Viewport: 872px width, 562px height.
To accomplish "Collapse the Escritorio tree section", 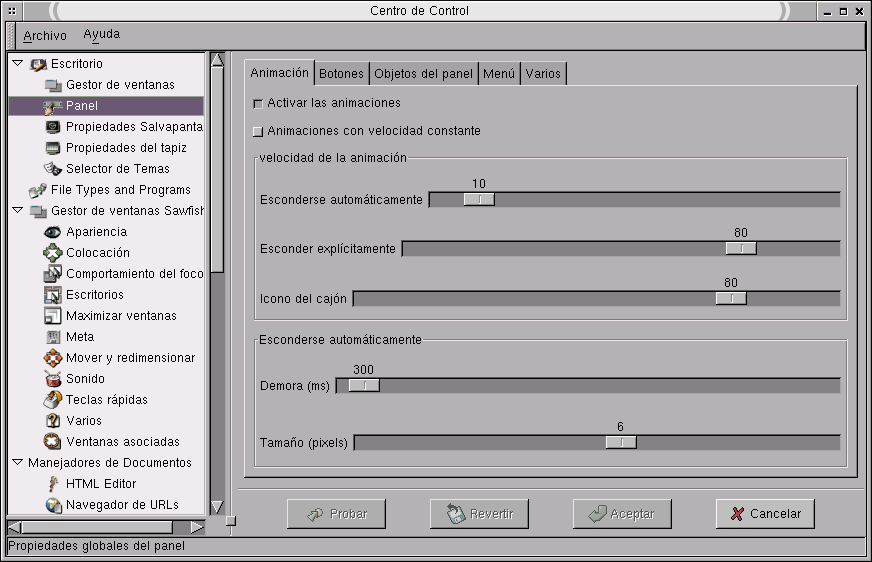I will point(17,64).
